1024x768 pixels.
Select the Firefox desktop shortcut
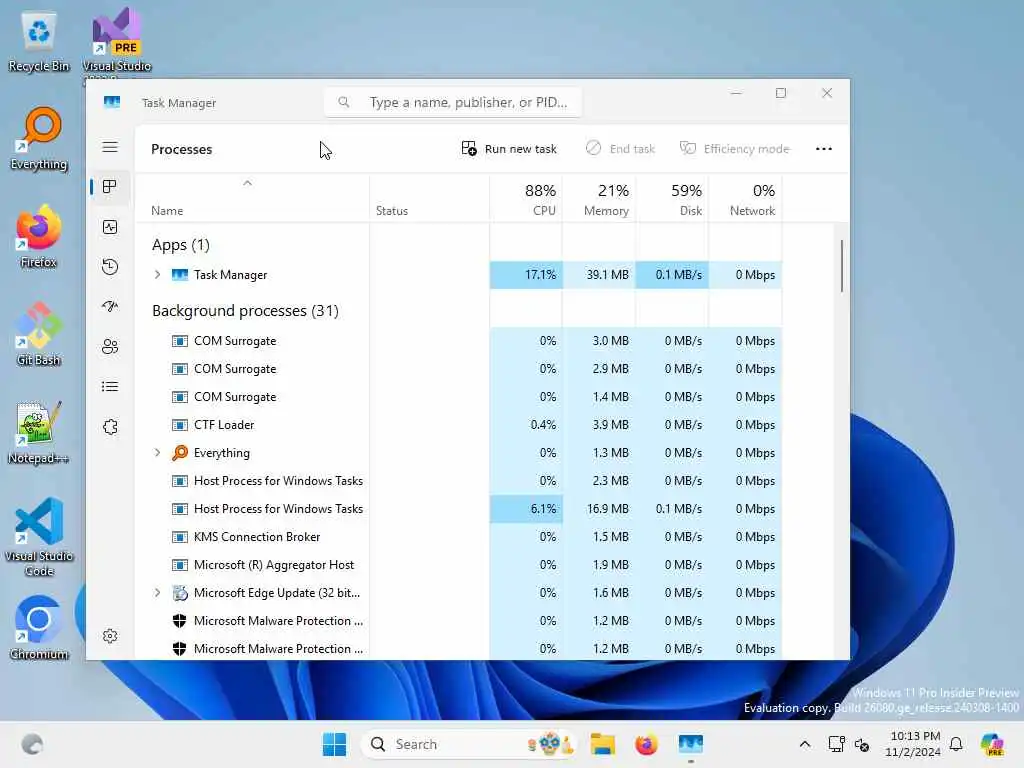point(39,236)
